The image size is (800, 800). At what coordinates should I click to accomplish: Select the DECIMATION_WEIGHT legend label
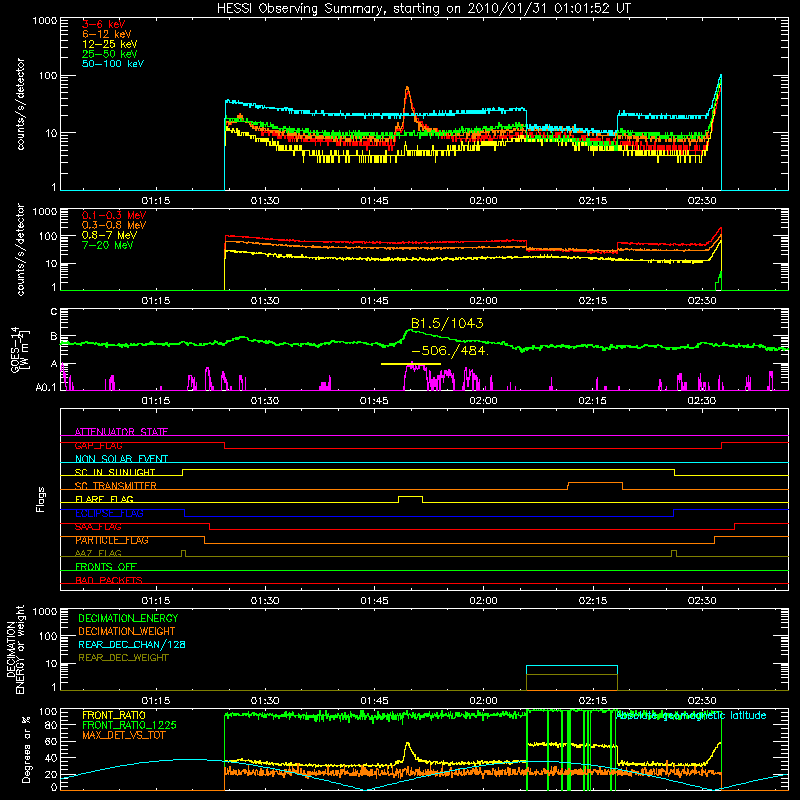tap(127, 631)
